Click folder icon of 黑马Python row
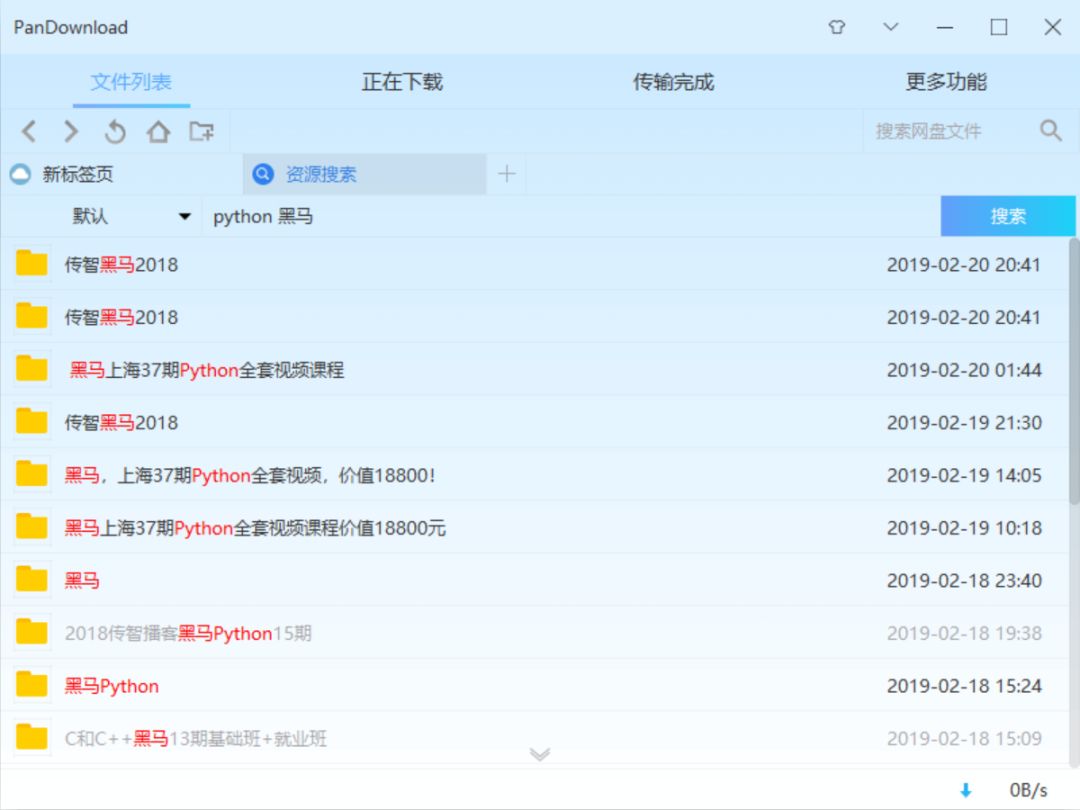This screenshot has width=1080, height=810. pyautogui.click(x=32, y=685)
